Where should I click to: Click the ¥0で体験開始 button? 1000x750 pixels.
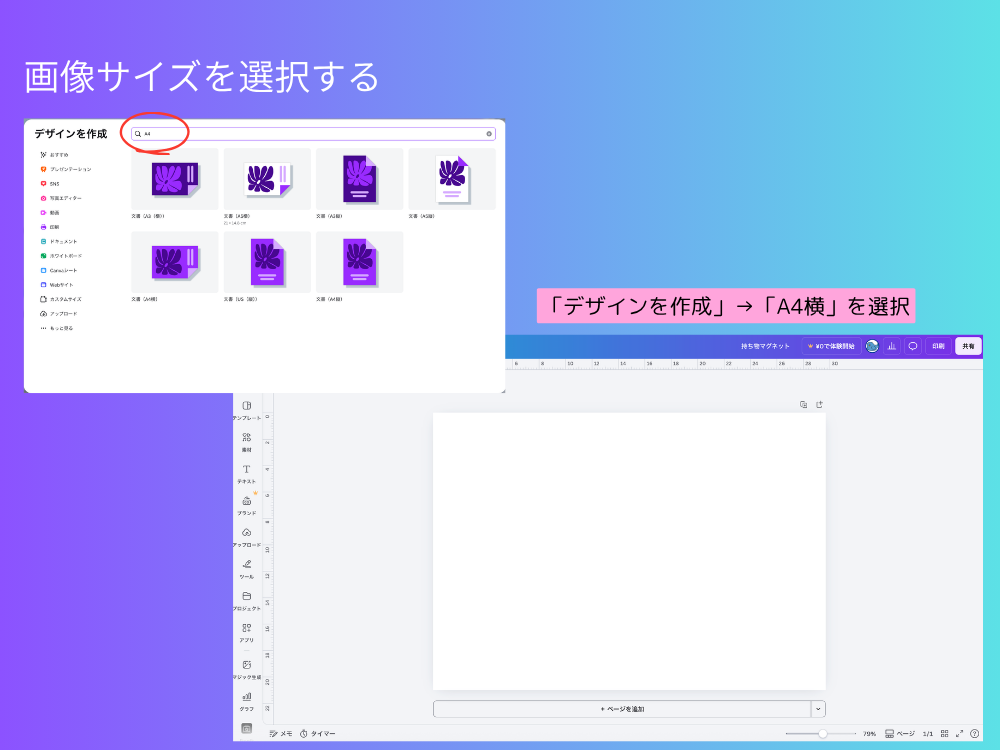[x=831, y=346]
